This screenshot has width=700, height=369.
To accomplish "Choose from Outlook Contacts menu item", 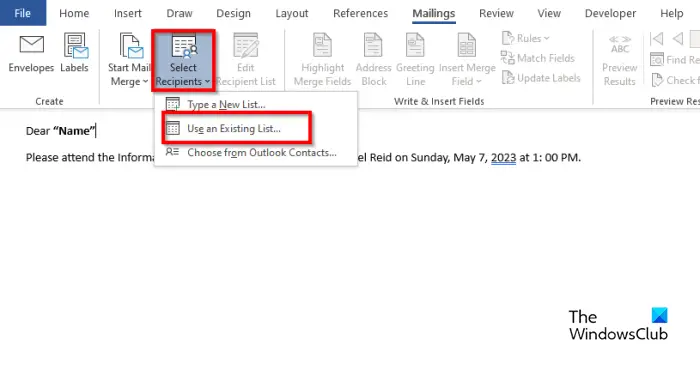I will [x=256, y=153].
